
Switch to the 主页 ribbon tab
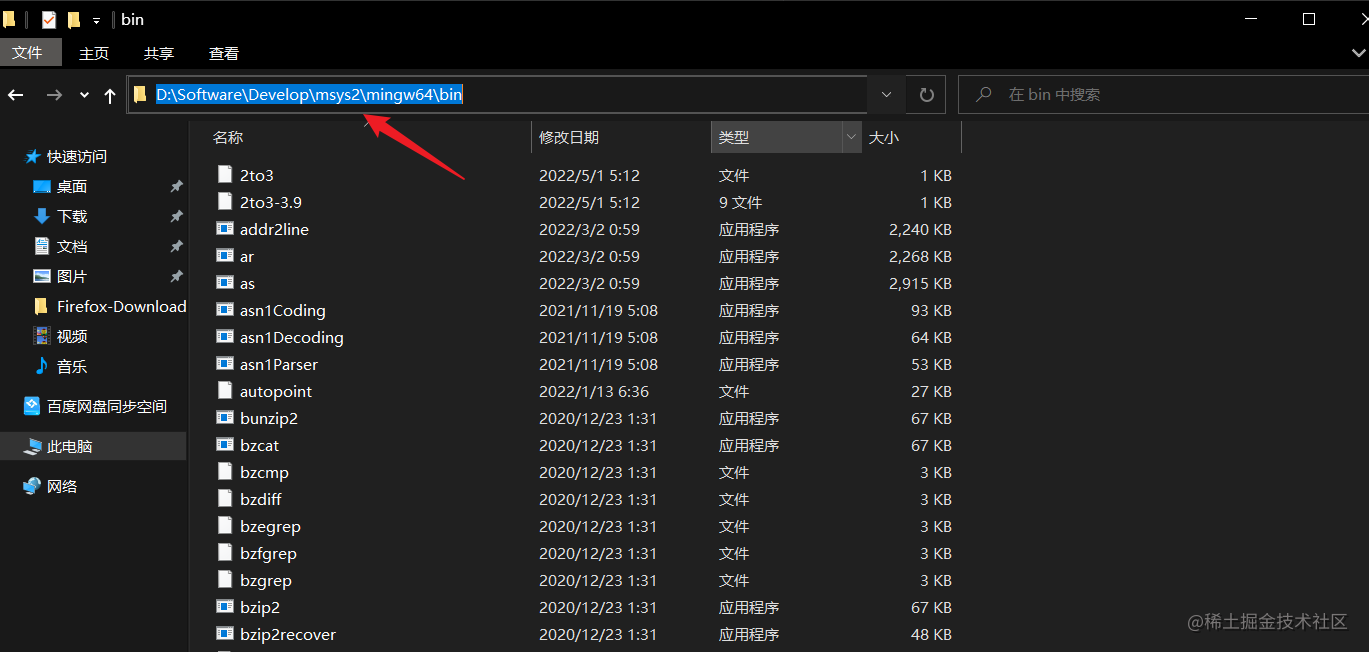(x=94, y=53)
